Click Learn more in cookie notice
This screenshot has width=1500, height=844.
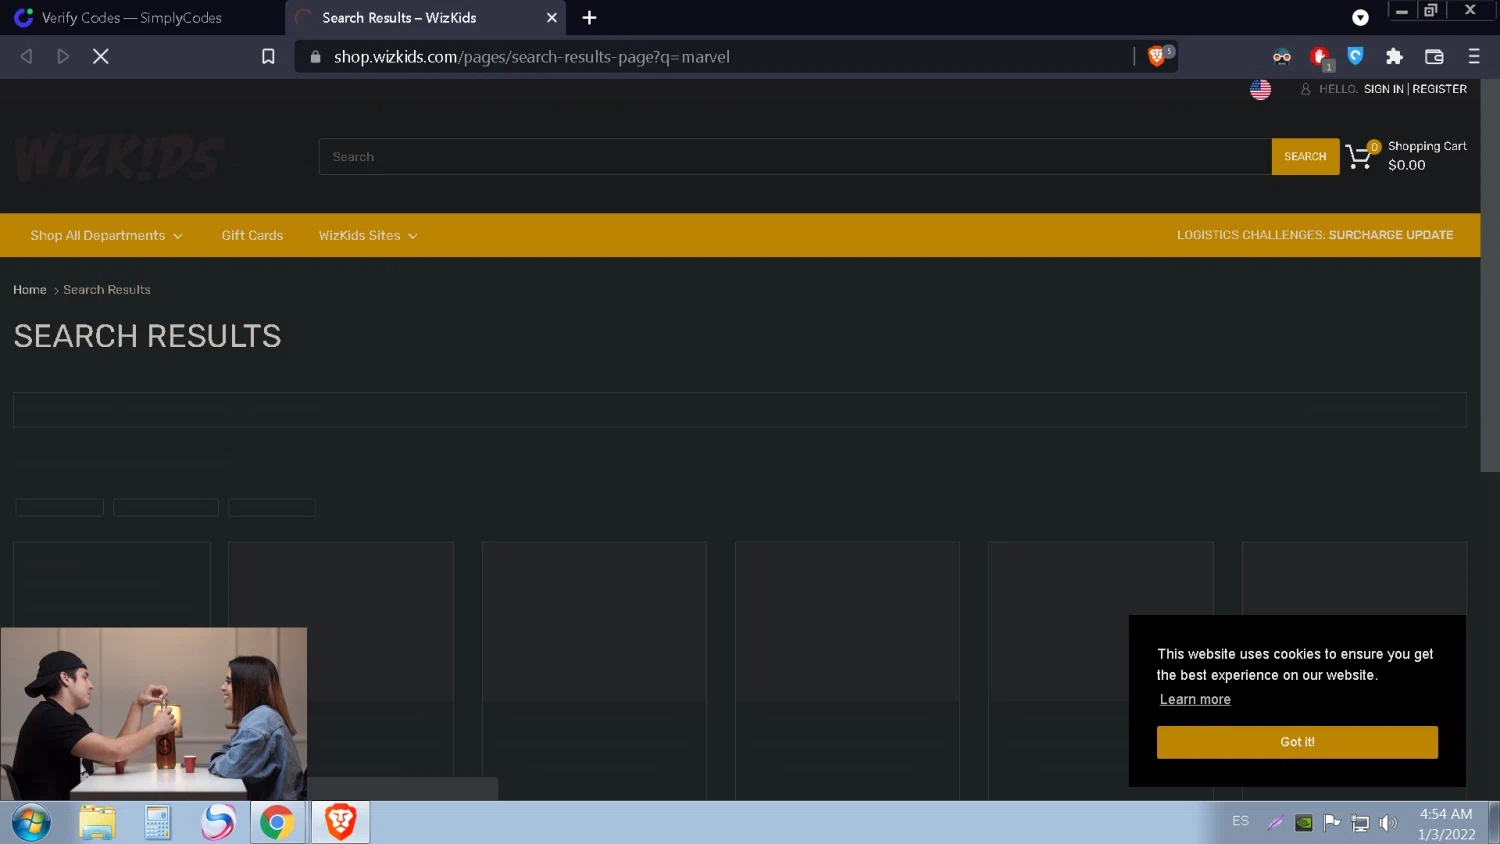[1195, 700]
